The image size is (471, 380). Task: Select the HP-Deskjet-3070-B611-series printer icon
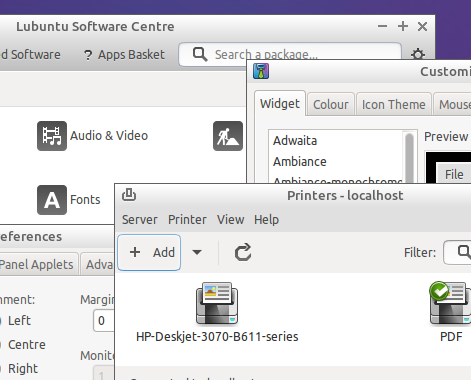pos(217,303)
